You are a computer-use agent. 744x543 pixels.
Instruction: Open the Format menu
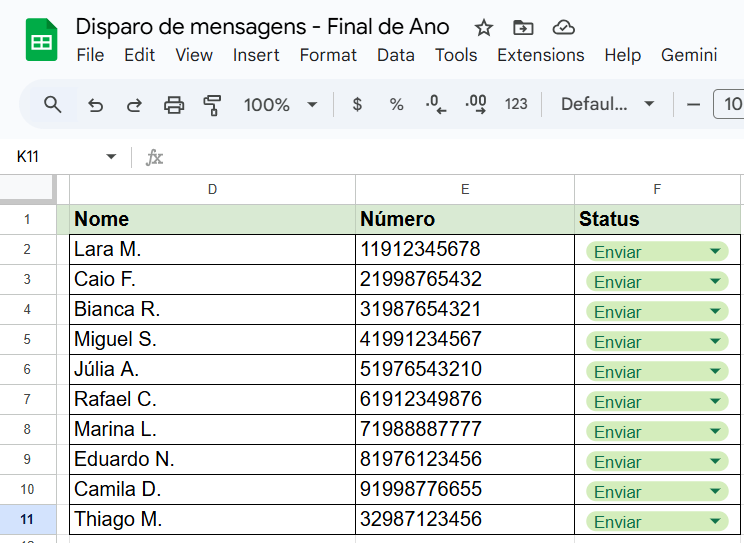[x=328, y=55]
